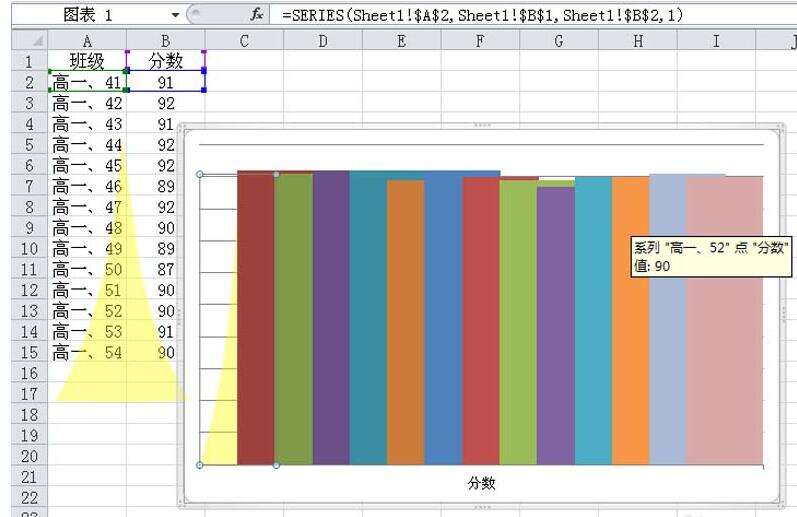Click cell B2 with value 91
The width and height of the screenshot is (797, 517).
coord(166,82)
